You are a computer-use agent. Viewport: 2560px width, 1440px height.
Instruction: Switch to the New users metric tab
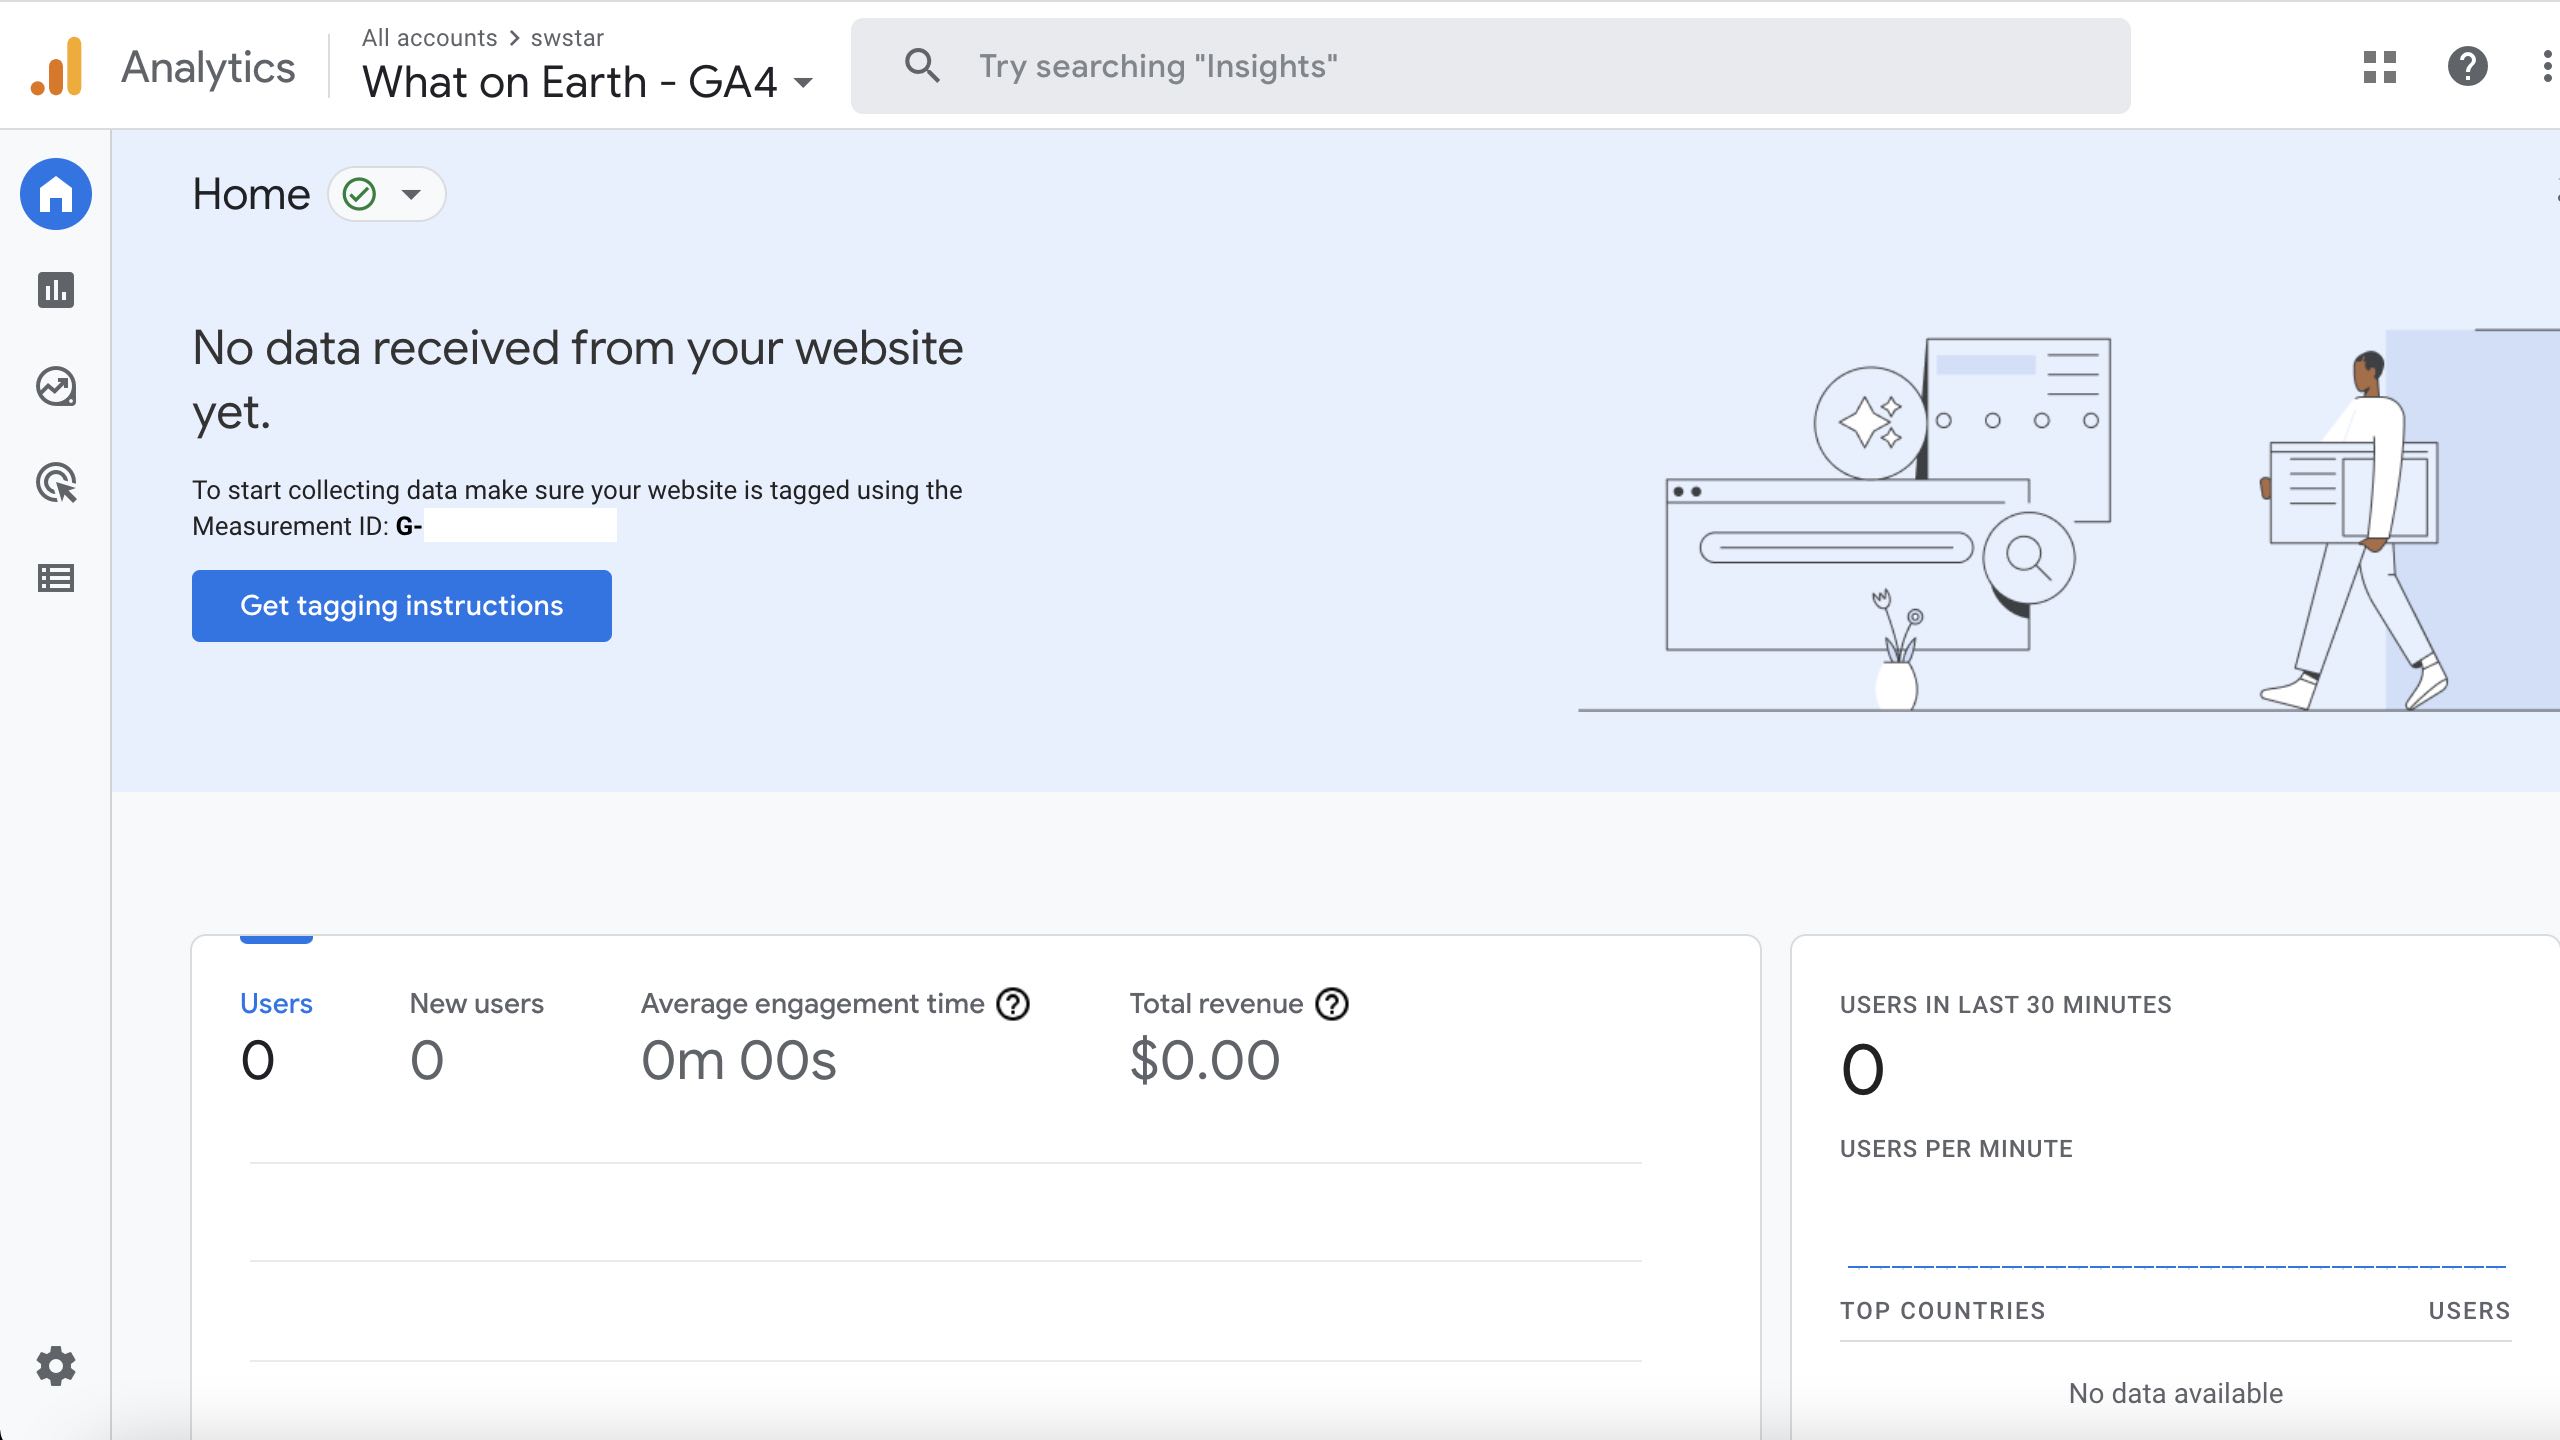click(x=477, y=1003)
